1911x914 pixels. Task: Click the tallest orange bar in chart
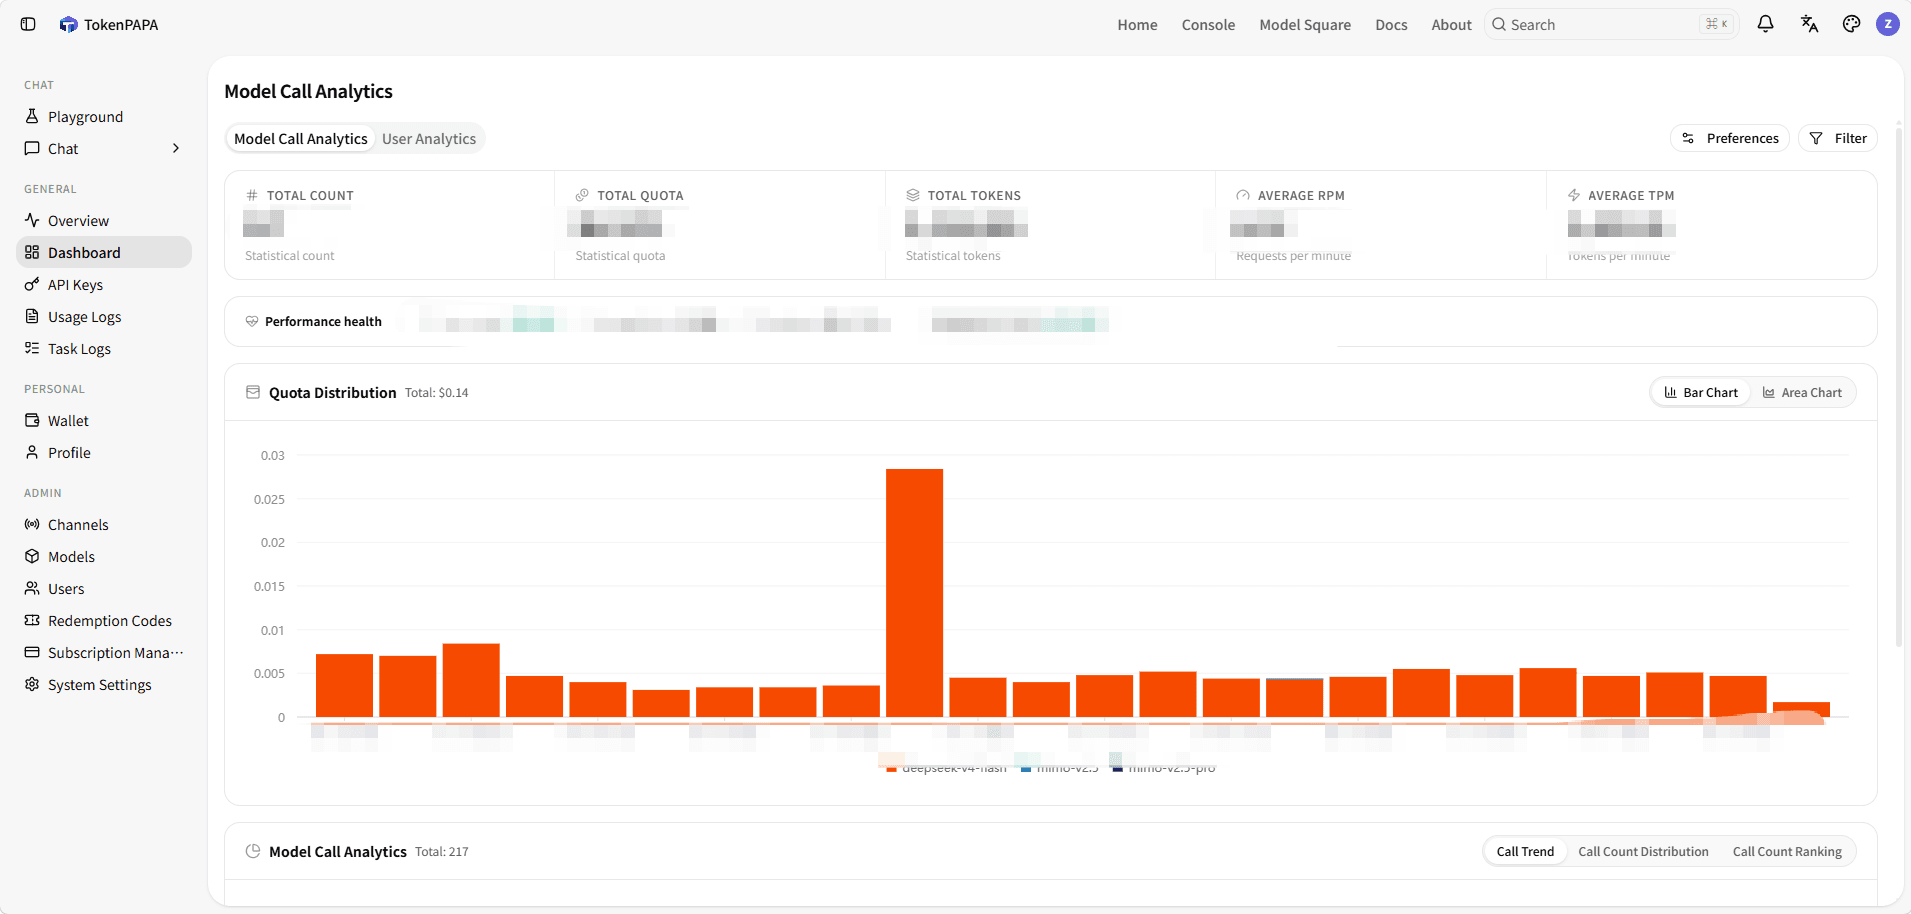point(914,592)
